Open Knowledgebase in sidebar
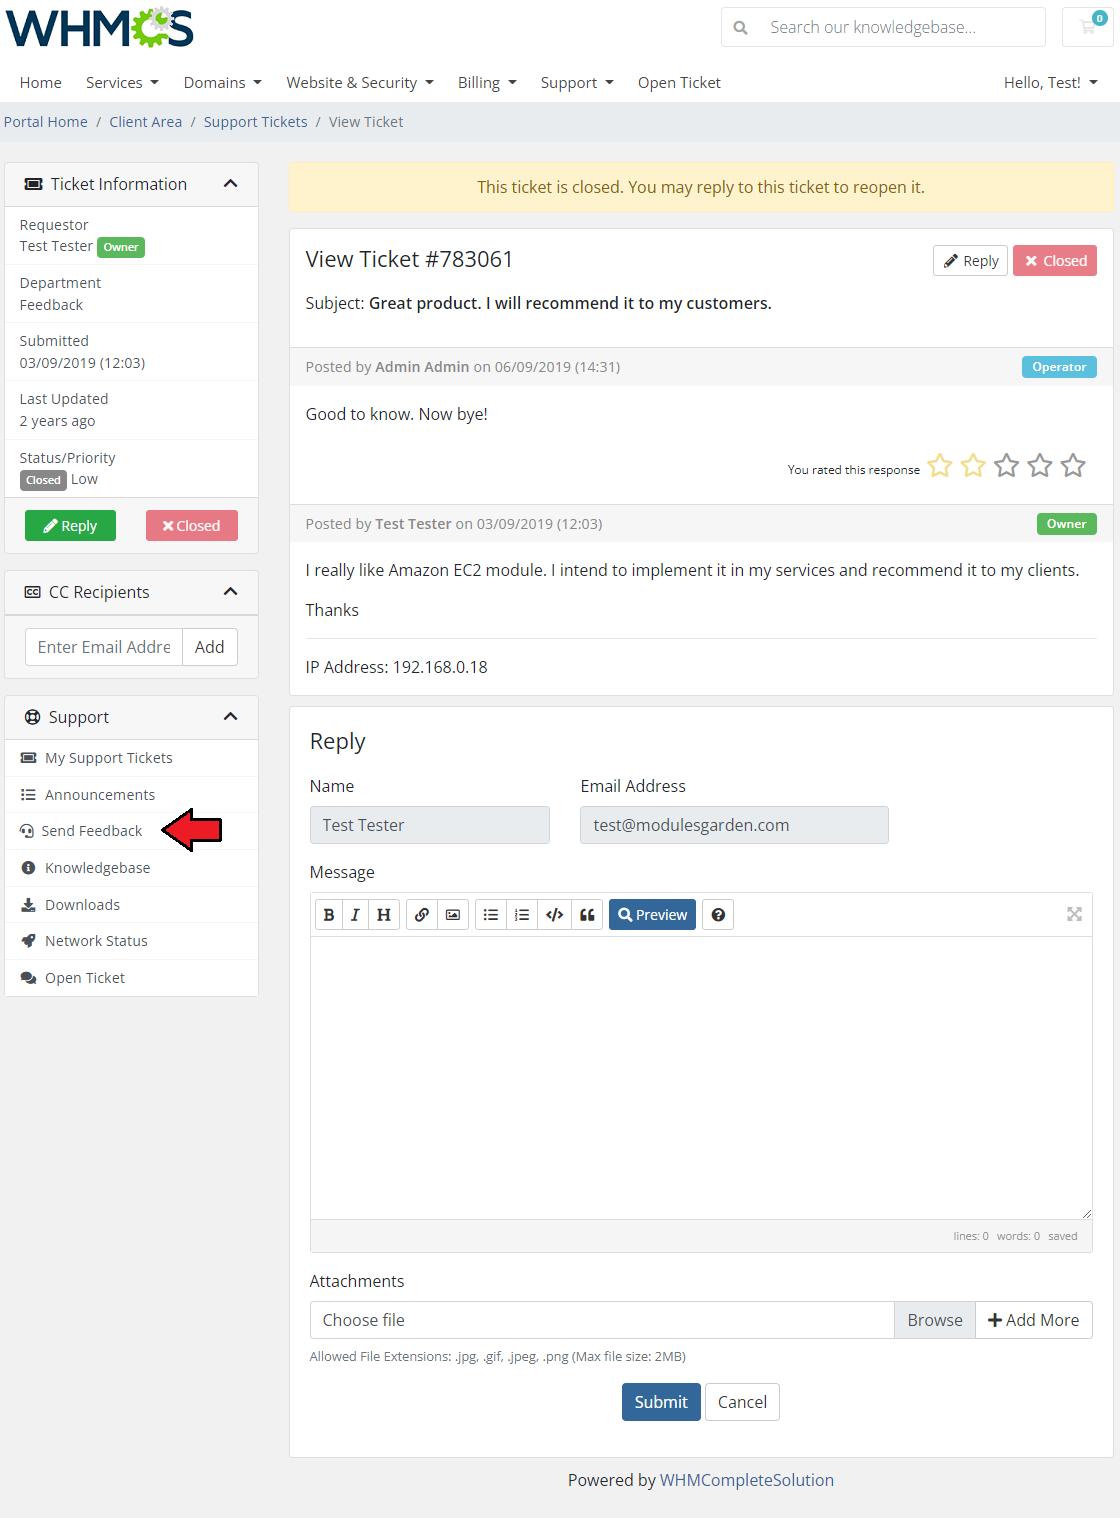Image resolution: width=1120 pixels, height=1518 pixels. (x=131, y=868)
